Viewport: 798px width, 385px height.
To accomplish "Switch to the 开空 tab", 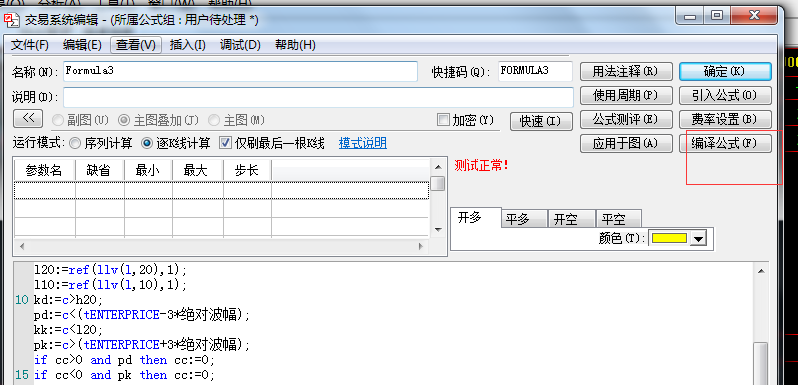I will tap(572, 219).
